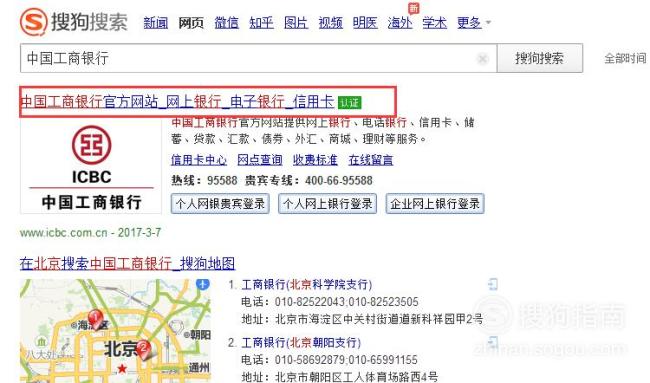Open 在北京搜索中国工商银行_搜狗地图 link
Screen dimensions: 650x383
pyautogui.click(x=127, y=263)
